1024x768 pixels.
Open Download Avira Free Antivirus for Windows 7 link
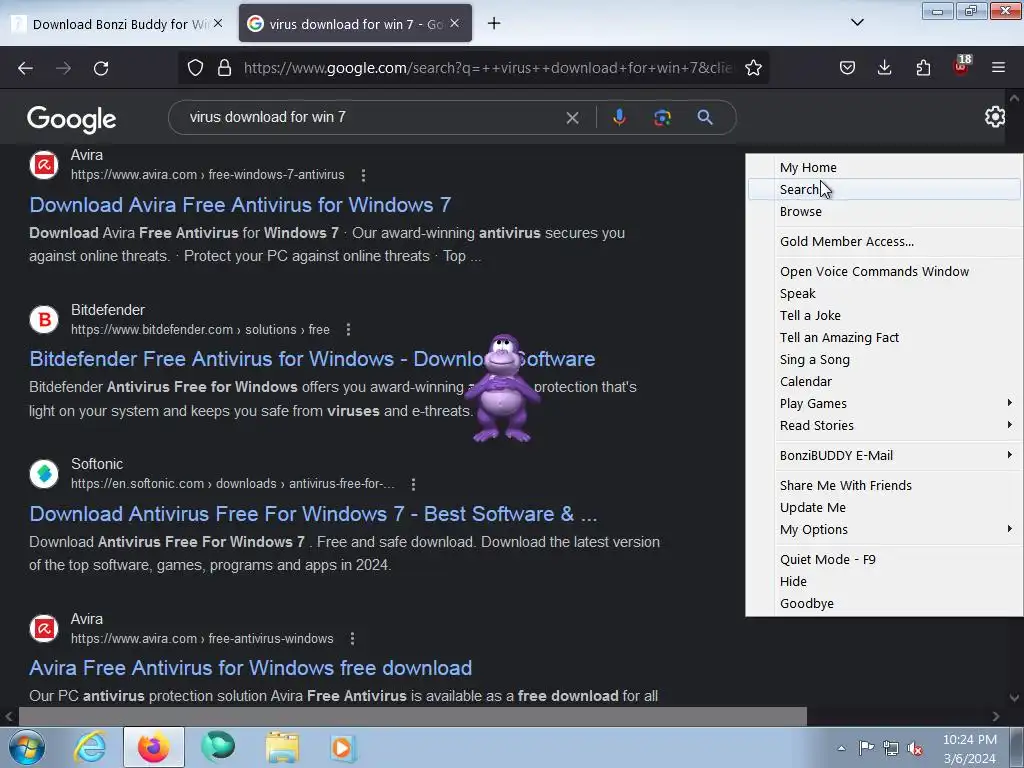[240, 205]
